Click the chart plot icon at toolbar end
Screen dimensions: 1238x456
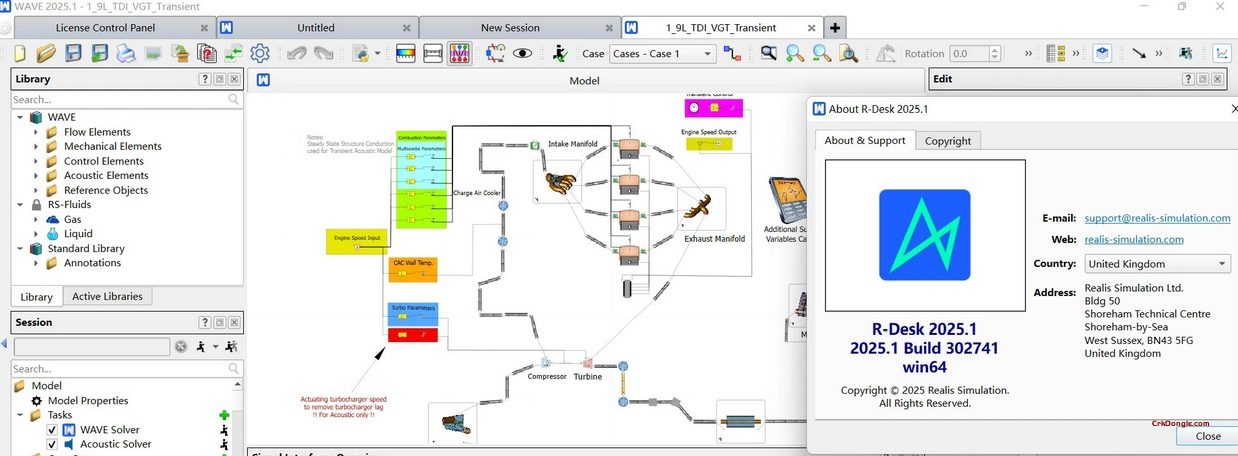(1223, 53)
